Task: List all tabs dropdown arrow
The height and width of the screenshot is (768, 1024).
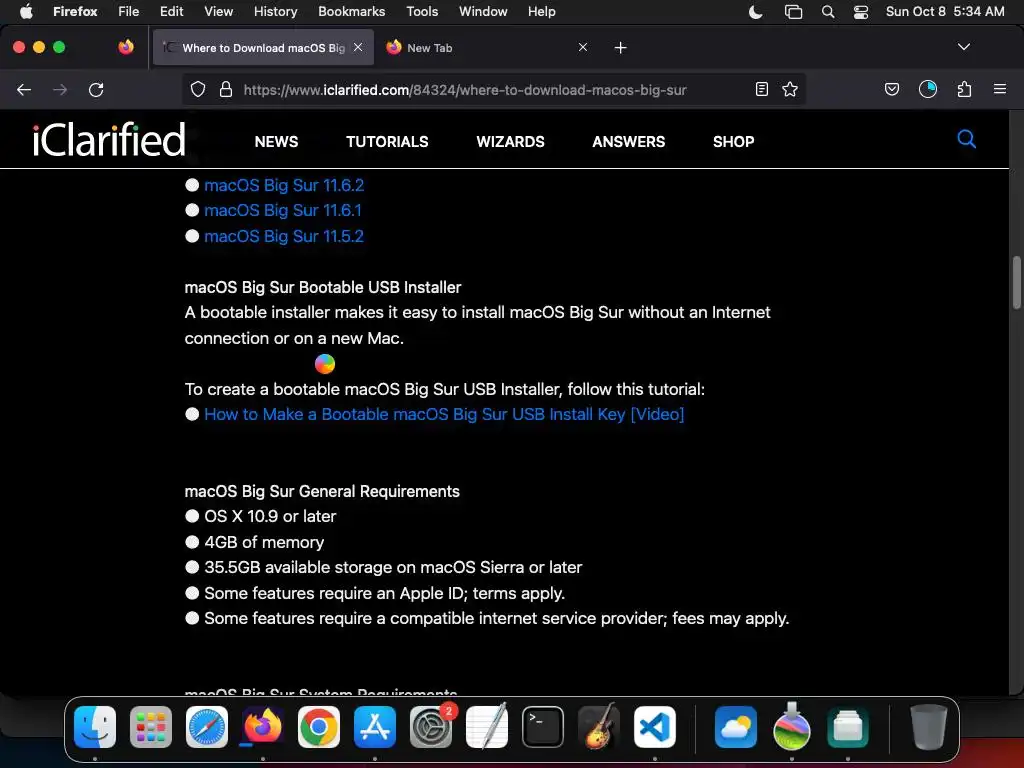Action: pyautogui.click(x=963, y=47)
